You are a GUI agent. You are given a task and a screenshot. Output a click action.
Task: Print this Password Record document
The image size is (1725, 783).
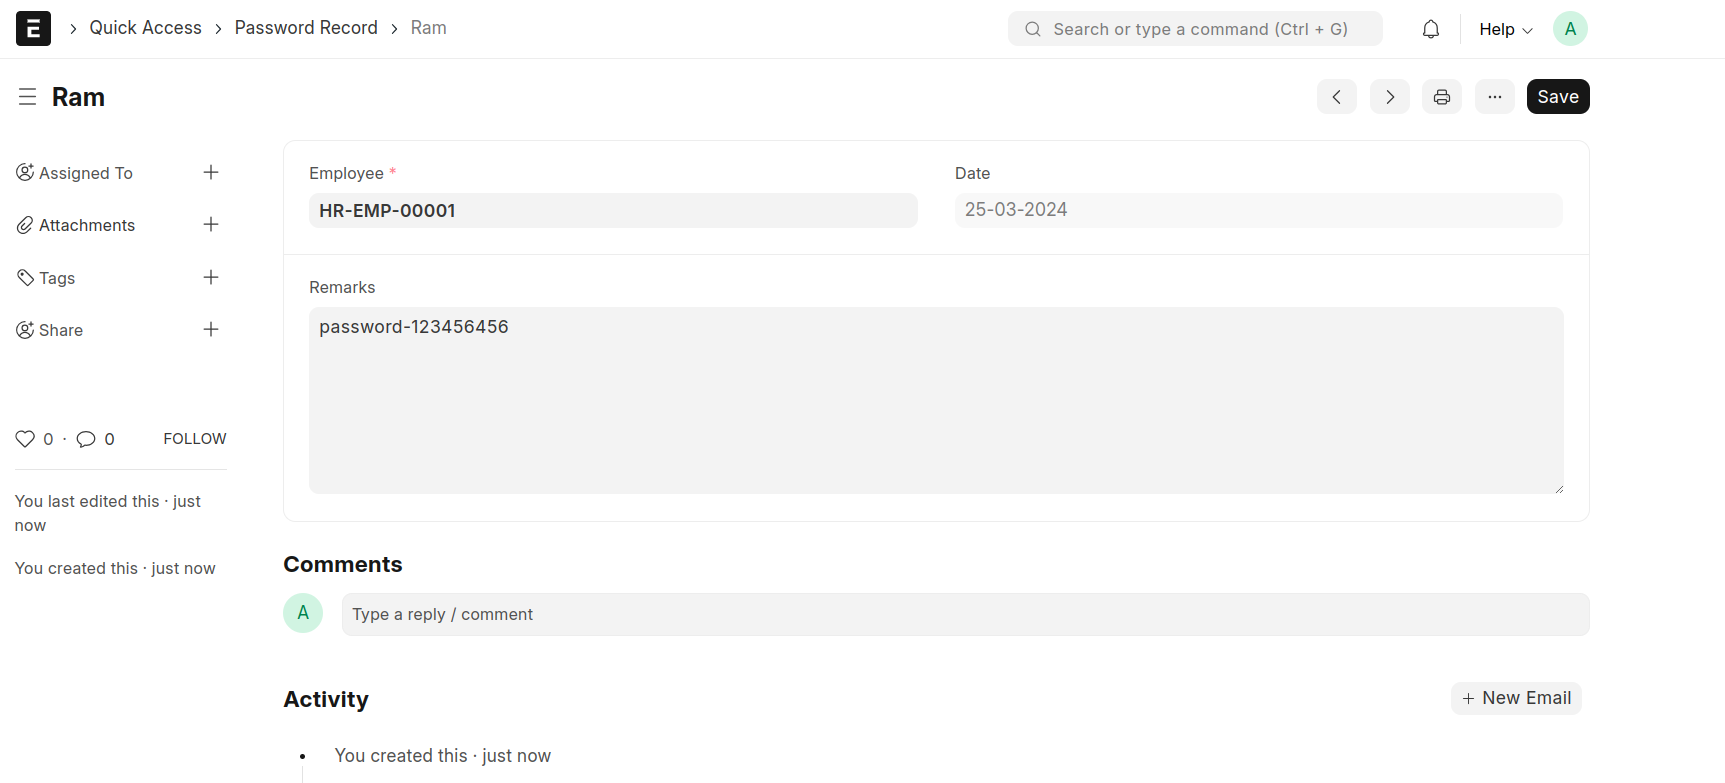[x=1442, y=97]
